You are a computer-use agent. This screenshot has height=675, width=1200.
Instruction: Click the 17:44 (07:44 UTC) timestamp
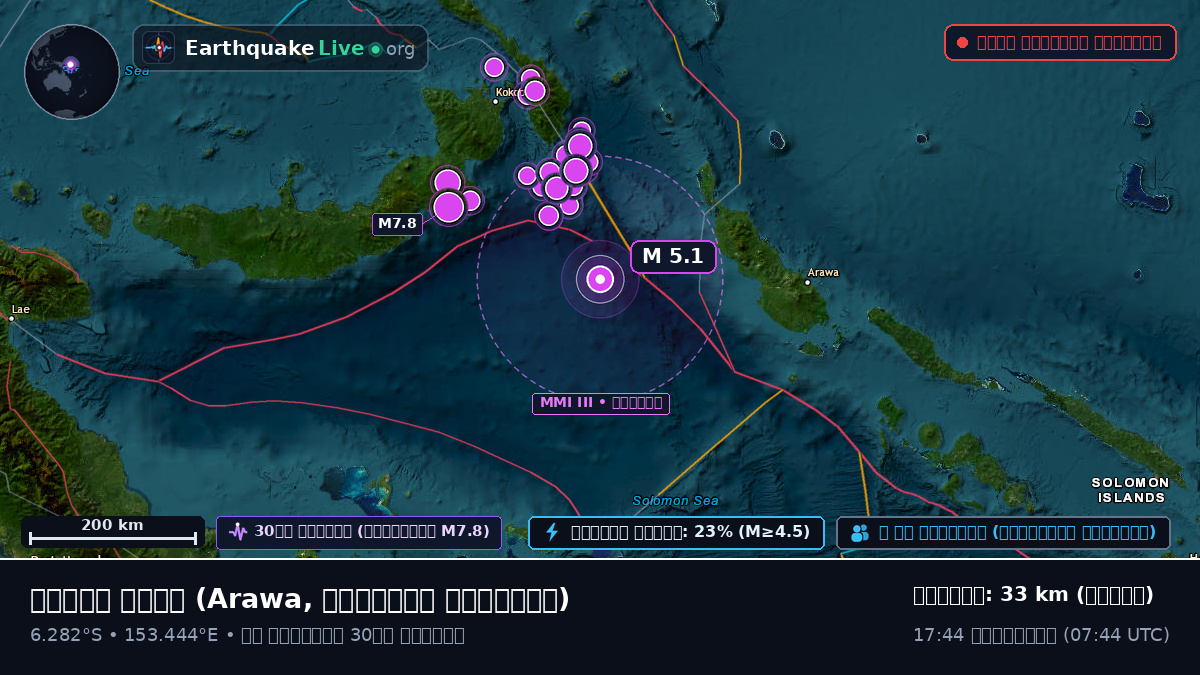pos(1041,635)
